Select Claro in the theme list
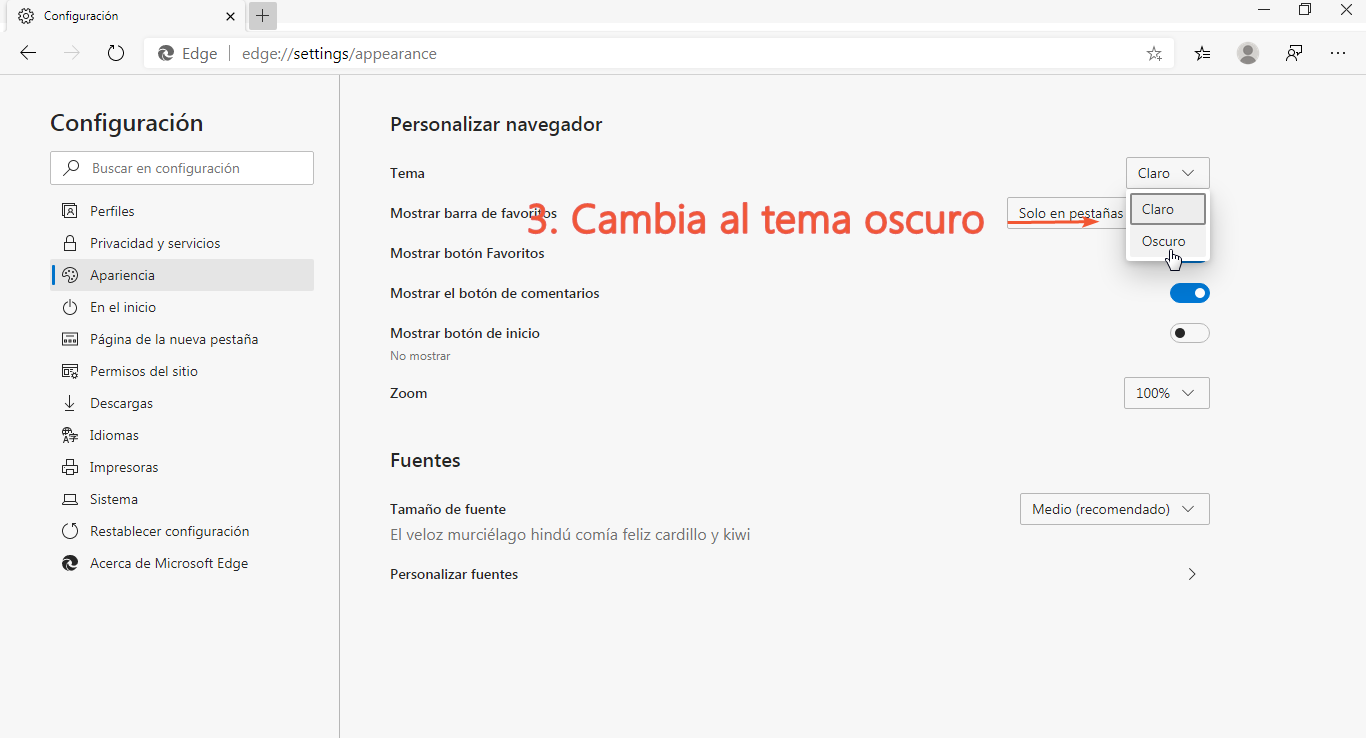Image resolution: width=1366 pixels, height=738 pixels. tap(1168, 209)
